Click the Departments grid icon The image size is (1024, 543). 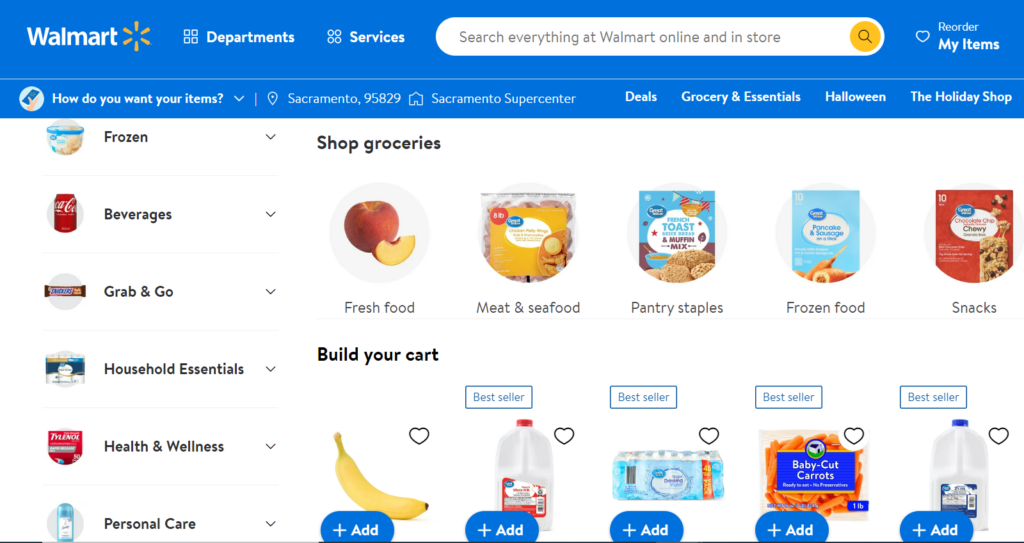tap(191, 37)
